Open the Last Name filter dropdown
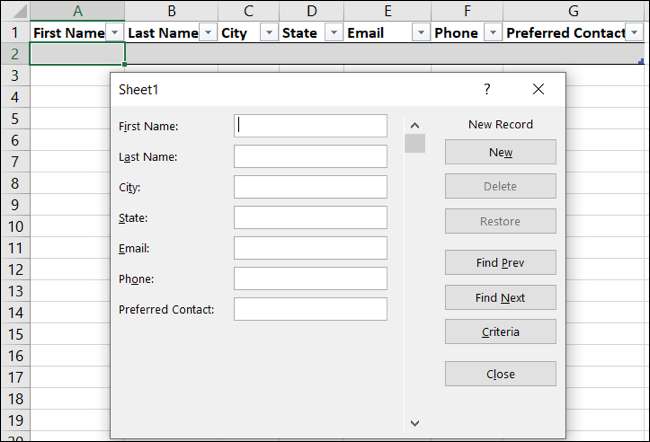The height and width of the screenshot is (442, 650). tap(207, 33)
